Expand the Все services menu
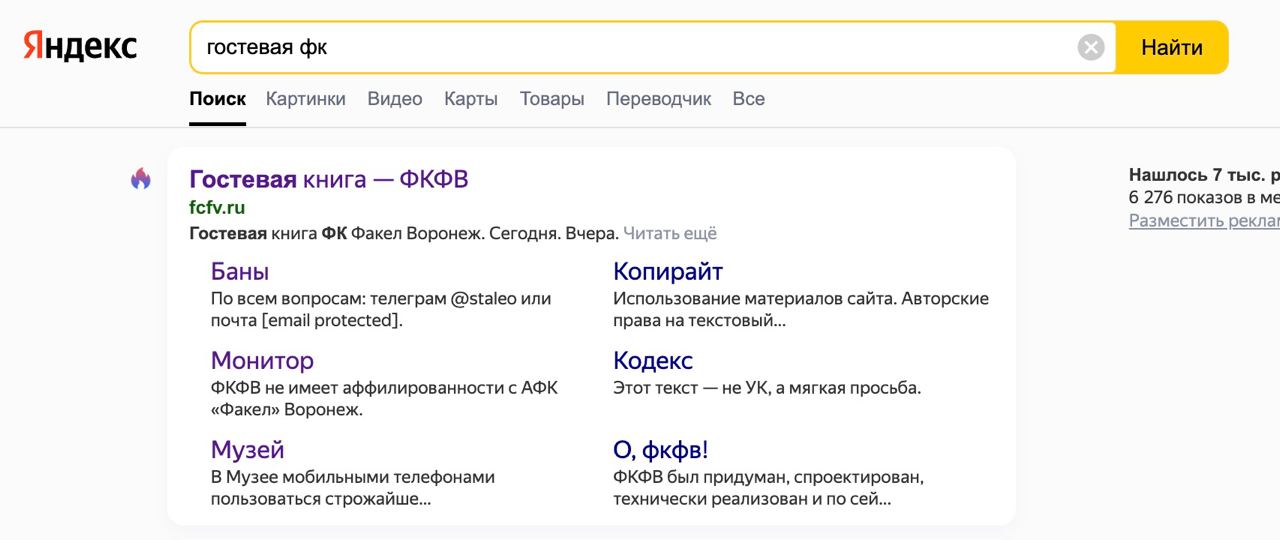The image size is (1280, 540). (x=748, y=99)
